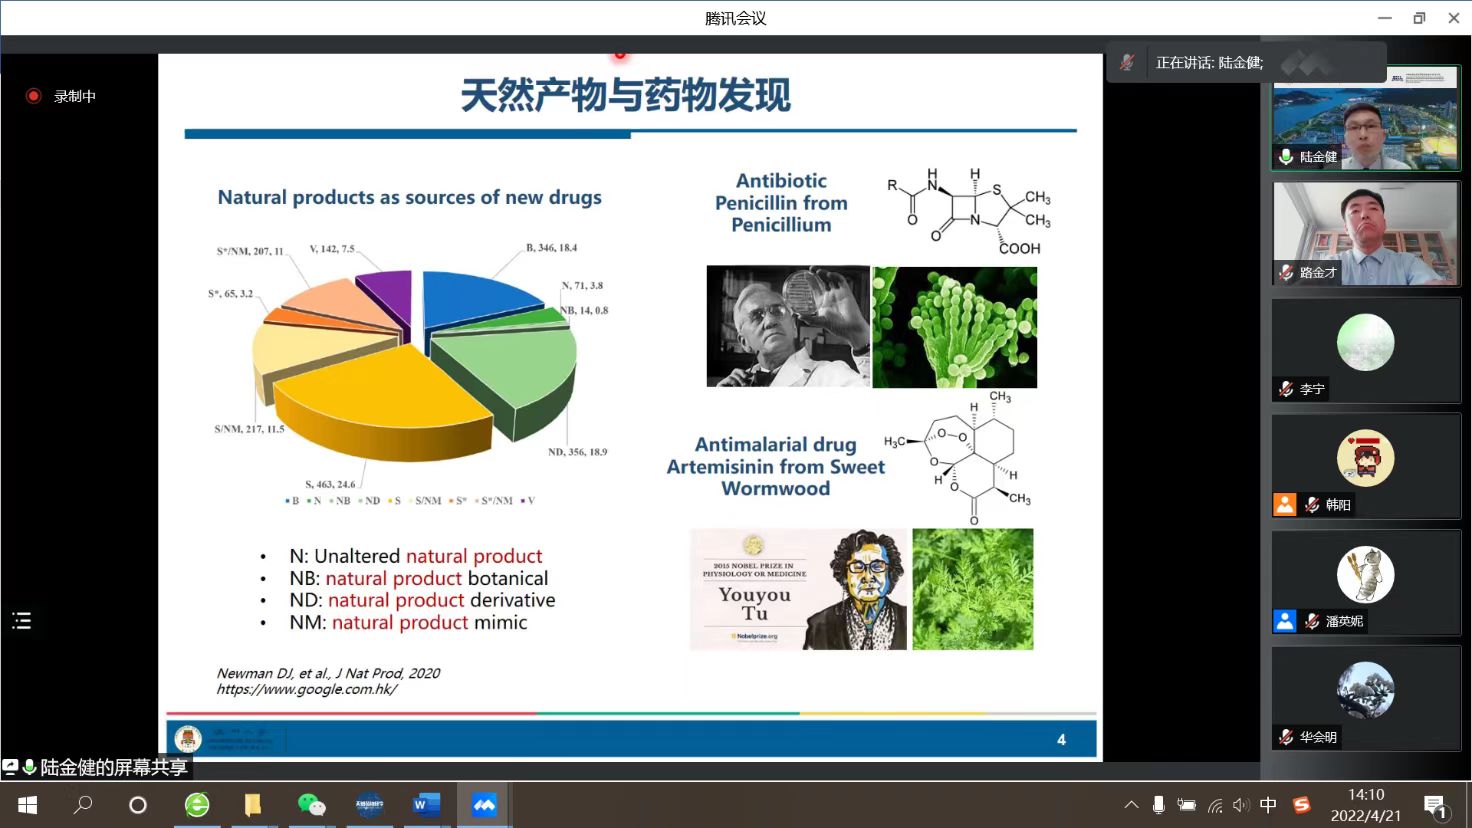Click the red 录制中 recording indicator

[34, 96]
